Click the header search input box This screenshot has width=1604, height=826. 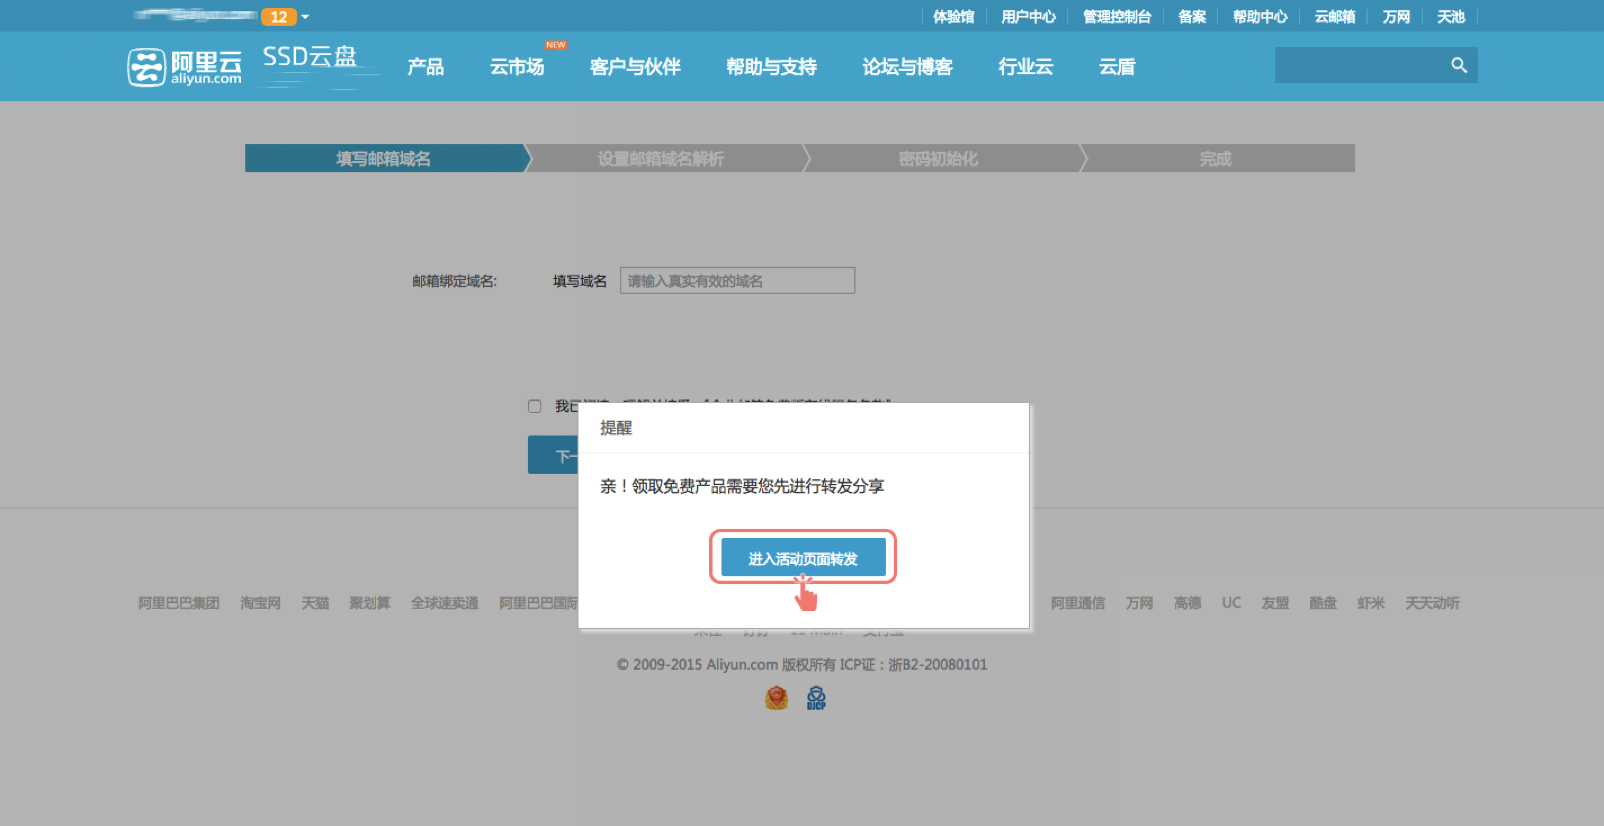tap(1358, 65)
